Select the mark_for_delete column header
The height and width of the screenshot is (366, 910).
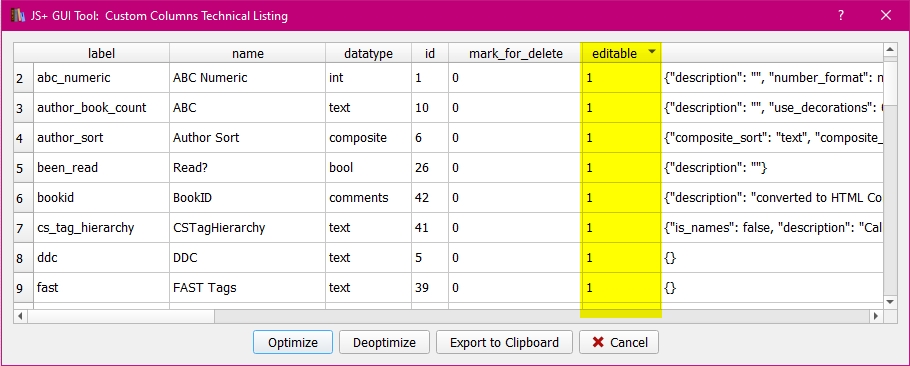[515, 53]
